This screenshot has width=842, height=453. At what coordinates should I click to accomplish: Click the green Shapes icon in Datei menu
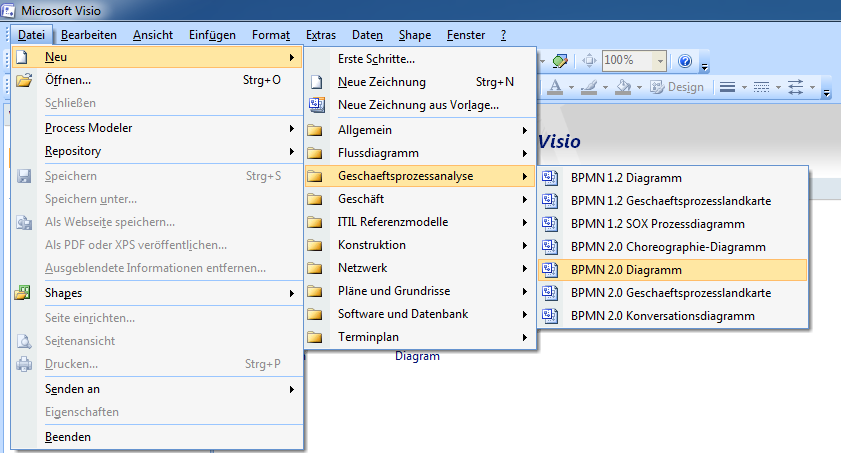(x=23, y=293)
